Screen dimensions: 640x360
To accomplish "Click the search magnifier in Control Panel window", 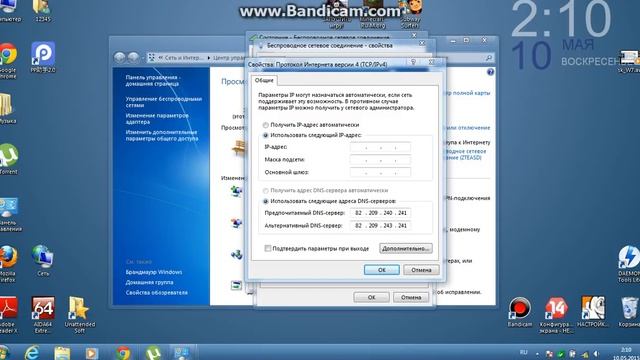I will tap(489, 58).
